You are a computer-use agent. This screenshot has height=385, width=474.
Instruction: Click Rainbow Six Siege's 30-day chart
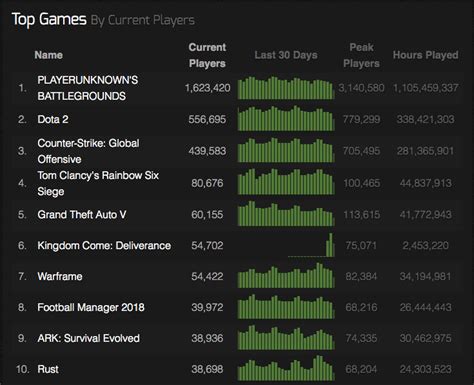286,182
